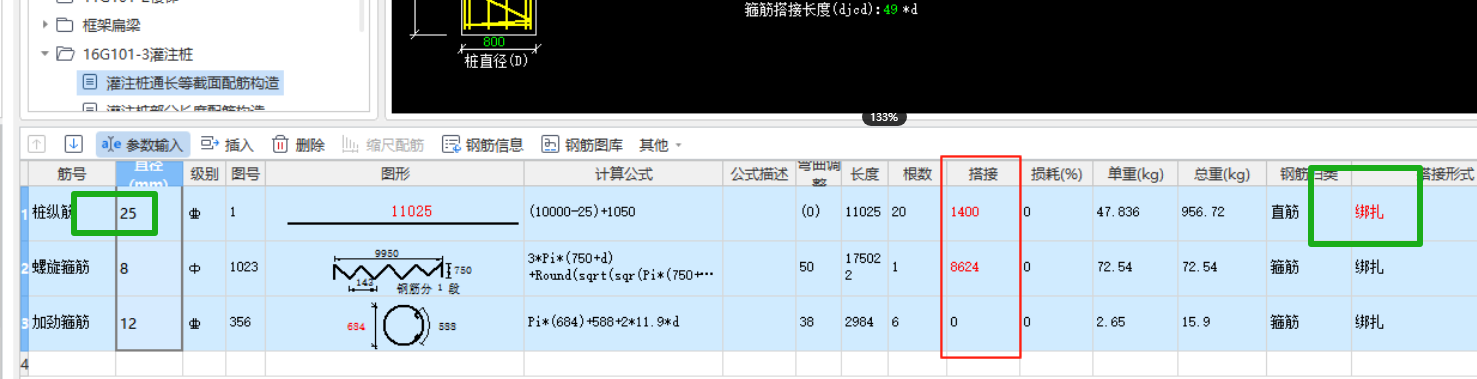Click figure number cell 356
This screenshot has height=379, width=1477.
pos(246,323)
